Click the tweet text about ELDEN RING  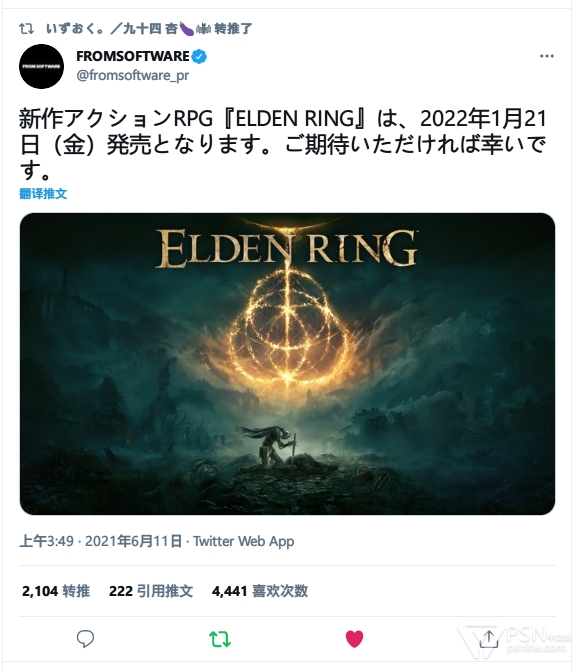283,145
